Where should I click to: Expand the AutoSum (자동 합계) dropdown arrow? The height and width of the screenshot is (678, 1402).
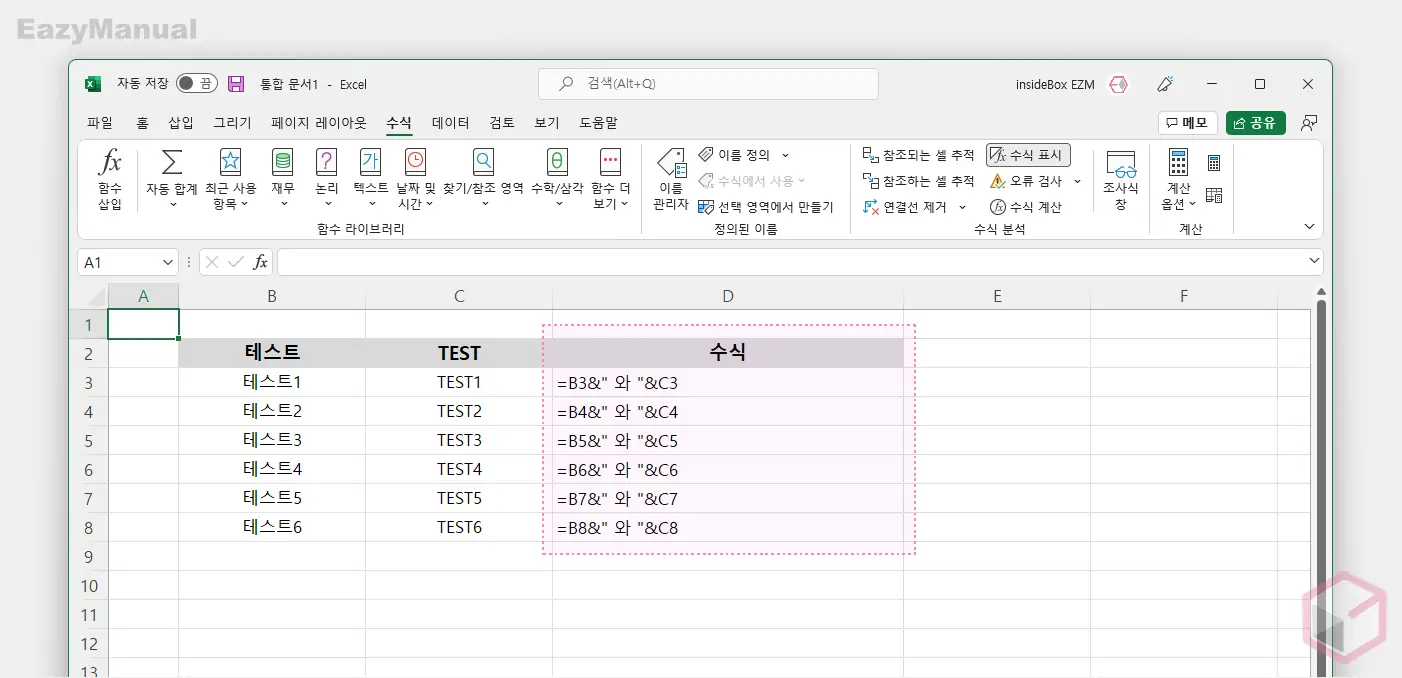click(x=172, y=204)
